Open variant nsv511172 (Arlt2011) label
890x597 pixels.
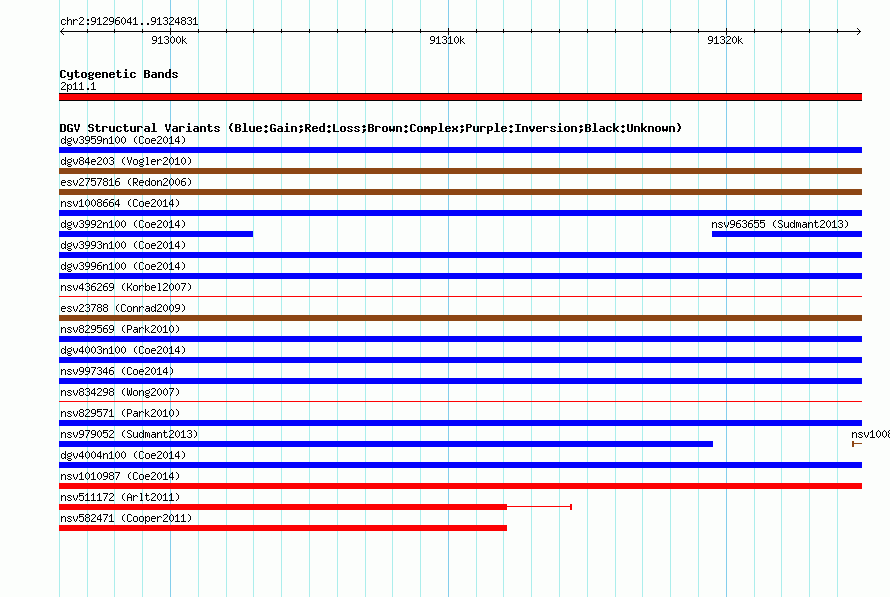[120, 497]
